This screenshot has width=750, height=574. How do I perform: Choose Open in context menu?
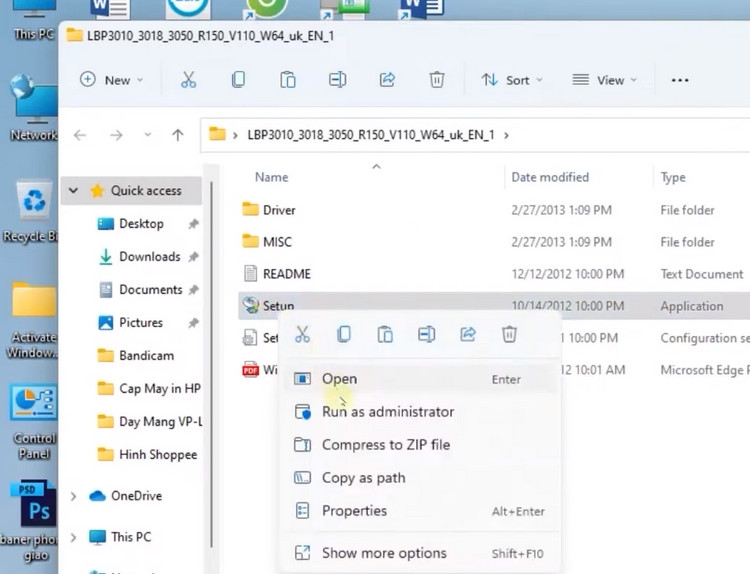point(420,379)
